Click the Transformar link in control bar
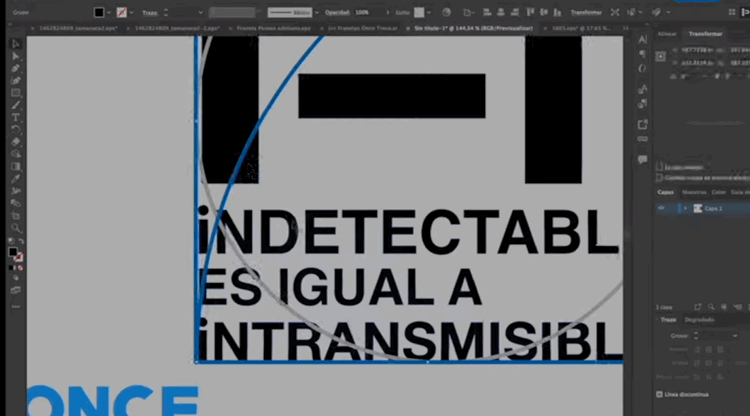Viewport: 750px width, 416px height. (586, 12)
